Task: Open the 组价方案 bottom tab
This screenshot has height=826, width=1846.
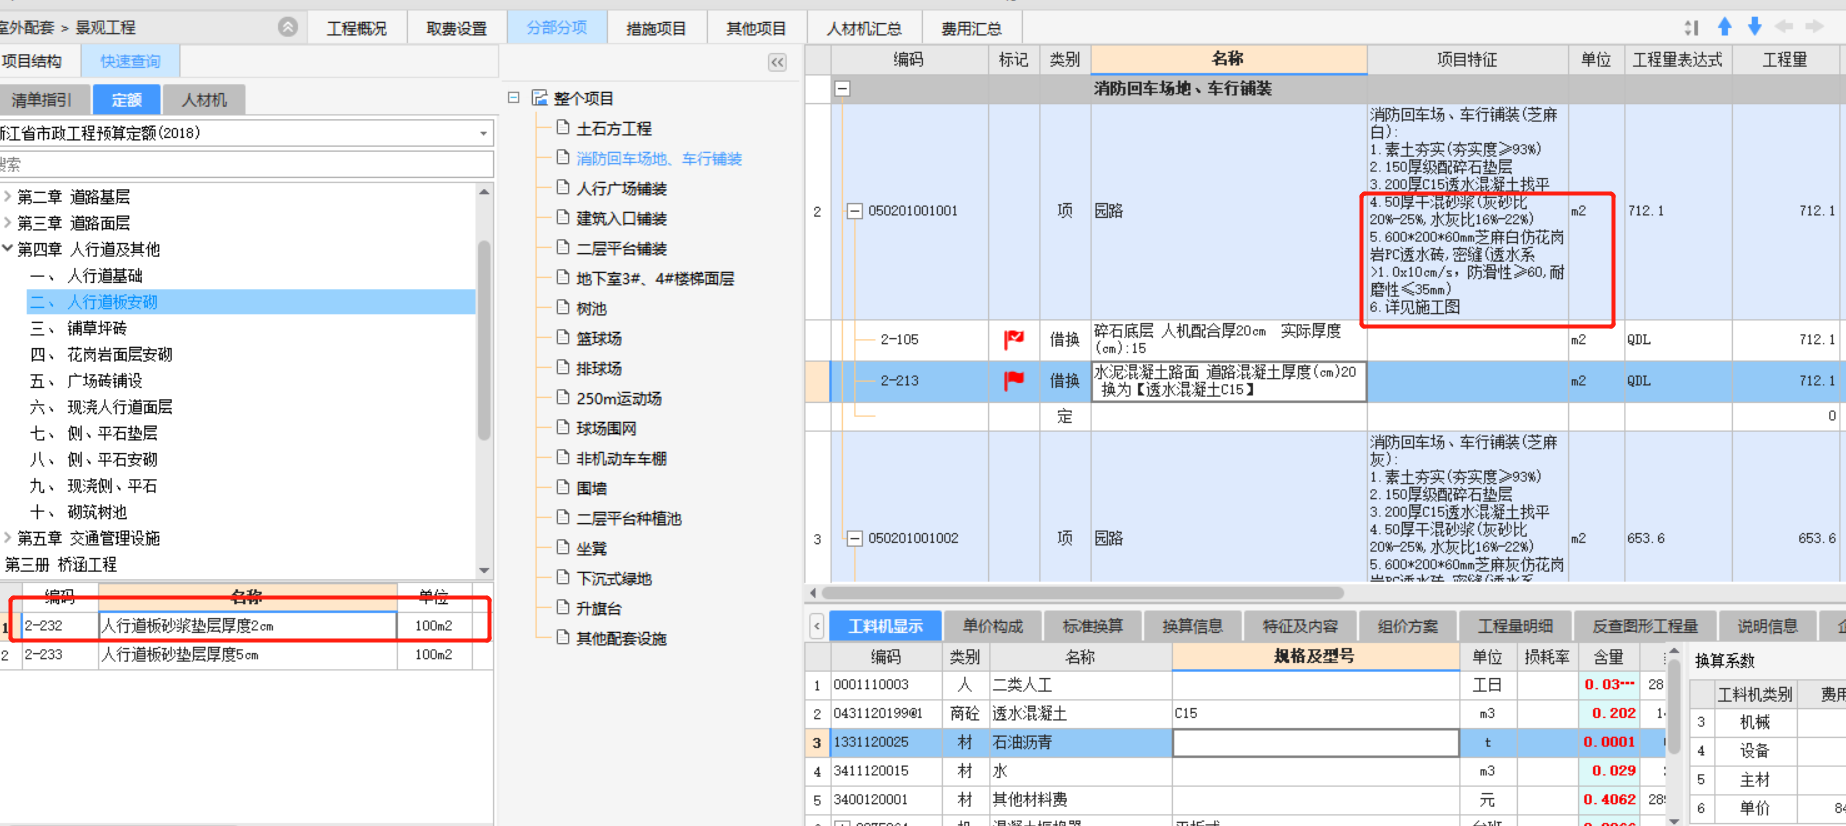Action: [x=1408, y=626]
